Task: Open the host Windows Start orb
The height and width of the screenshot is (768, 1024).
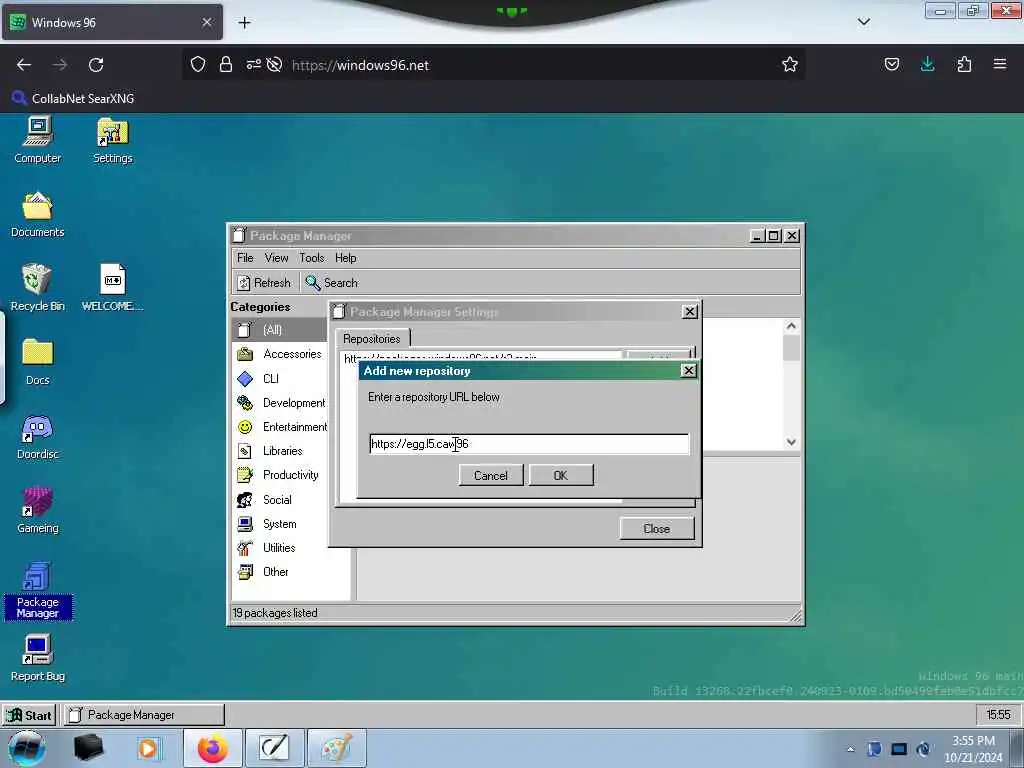Action: pos(27,748)
